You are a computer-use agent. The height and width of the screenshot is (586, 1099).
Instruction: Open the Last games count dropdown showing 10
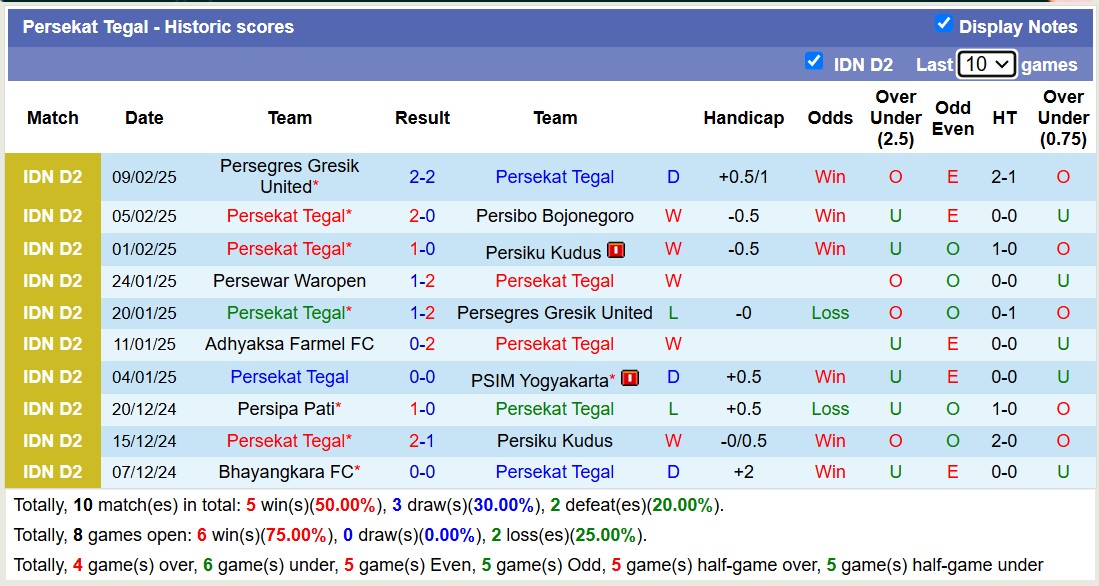tap(987, 63)
